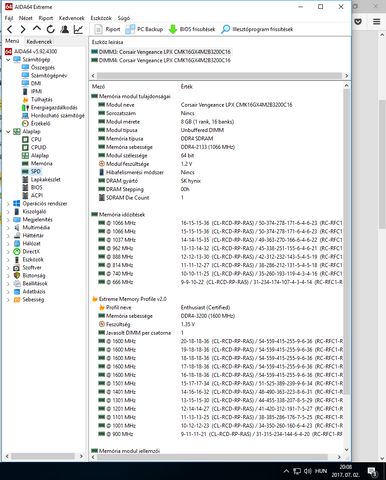The width and height of the screenshot is (386, 480).
Task: Open Illesztőprogram frissítések driver updates
Action: point(257,29)
